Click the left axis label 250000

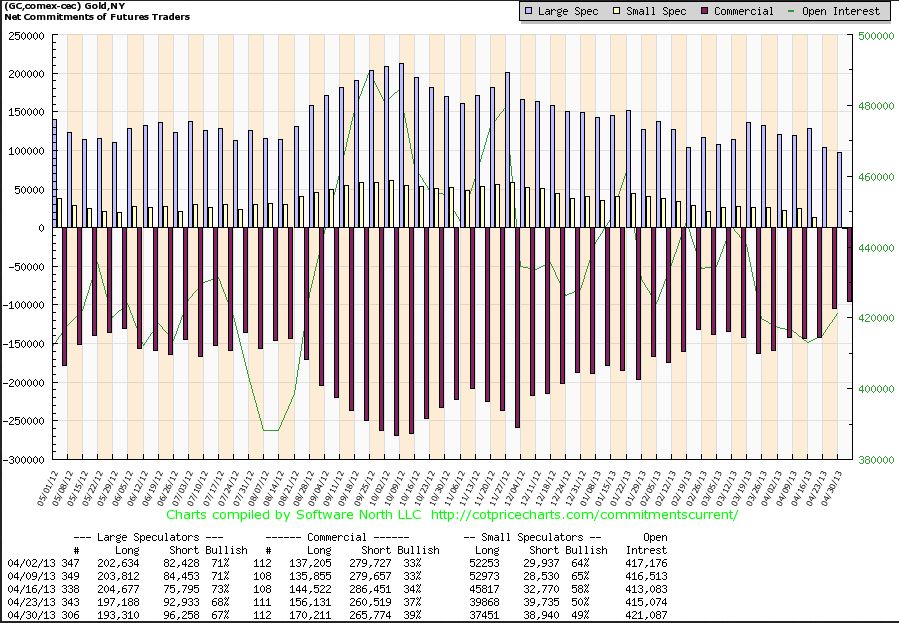pos(26,36)
